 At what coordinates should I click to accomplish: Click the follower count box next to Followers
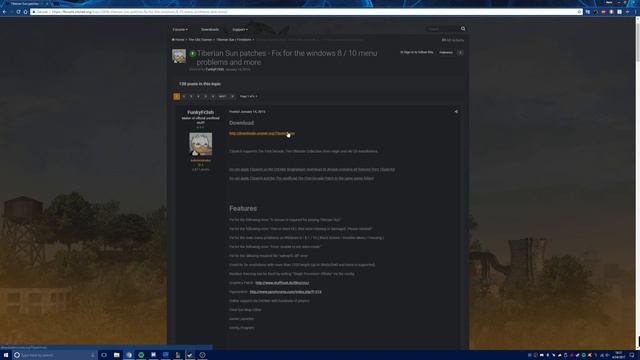(x=460, y=53)
